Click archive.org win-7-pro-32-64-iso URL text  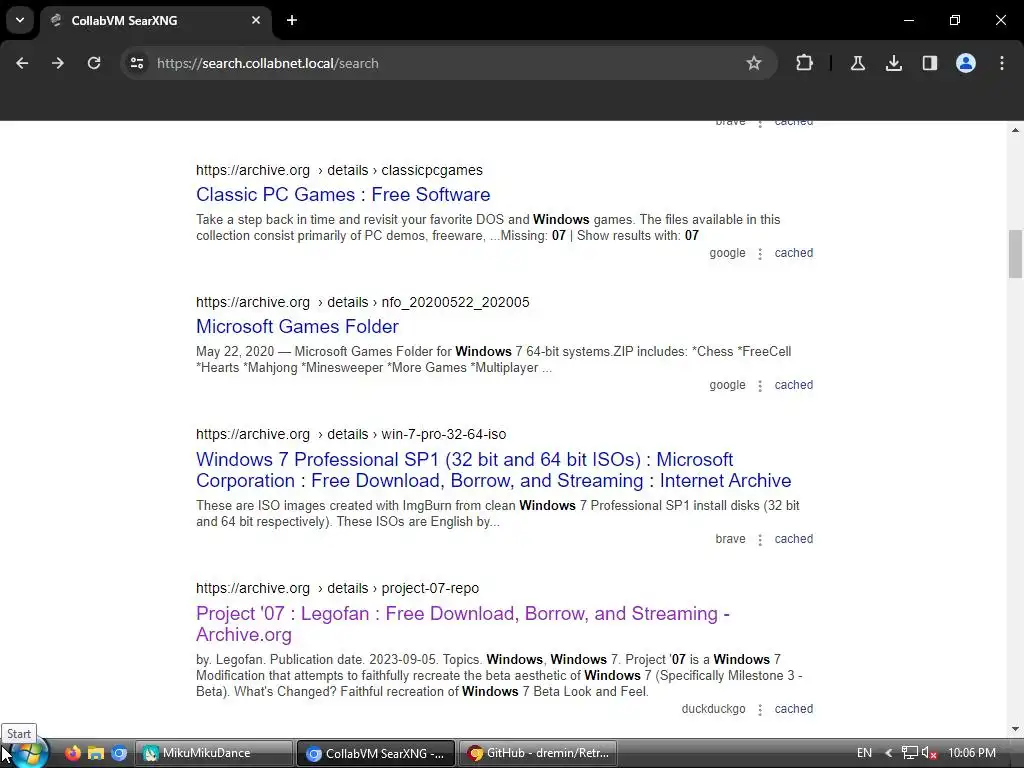tap(351, 434)
